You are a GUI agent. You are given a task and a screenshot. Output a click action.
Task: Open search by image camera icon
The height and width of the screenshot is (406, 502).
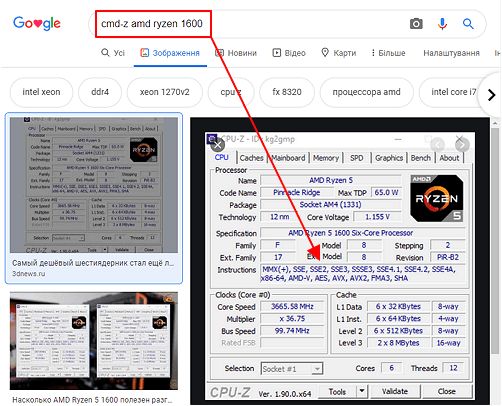click(x=416, y=24)
